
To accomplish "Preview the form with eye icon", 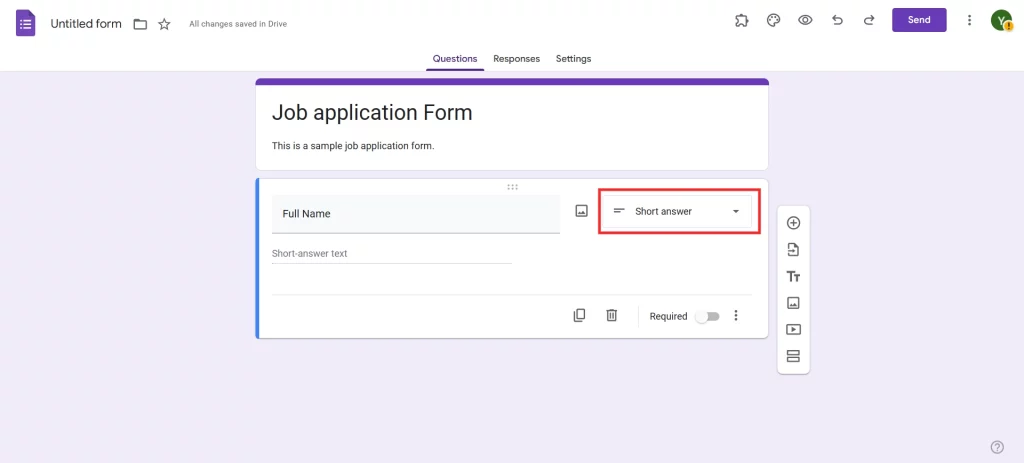I will pyautogui.click(x=805, y=20).
